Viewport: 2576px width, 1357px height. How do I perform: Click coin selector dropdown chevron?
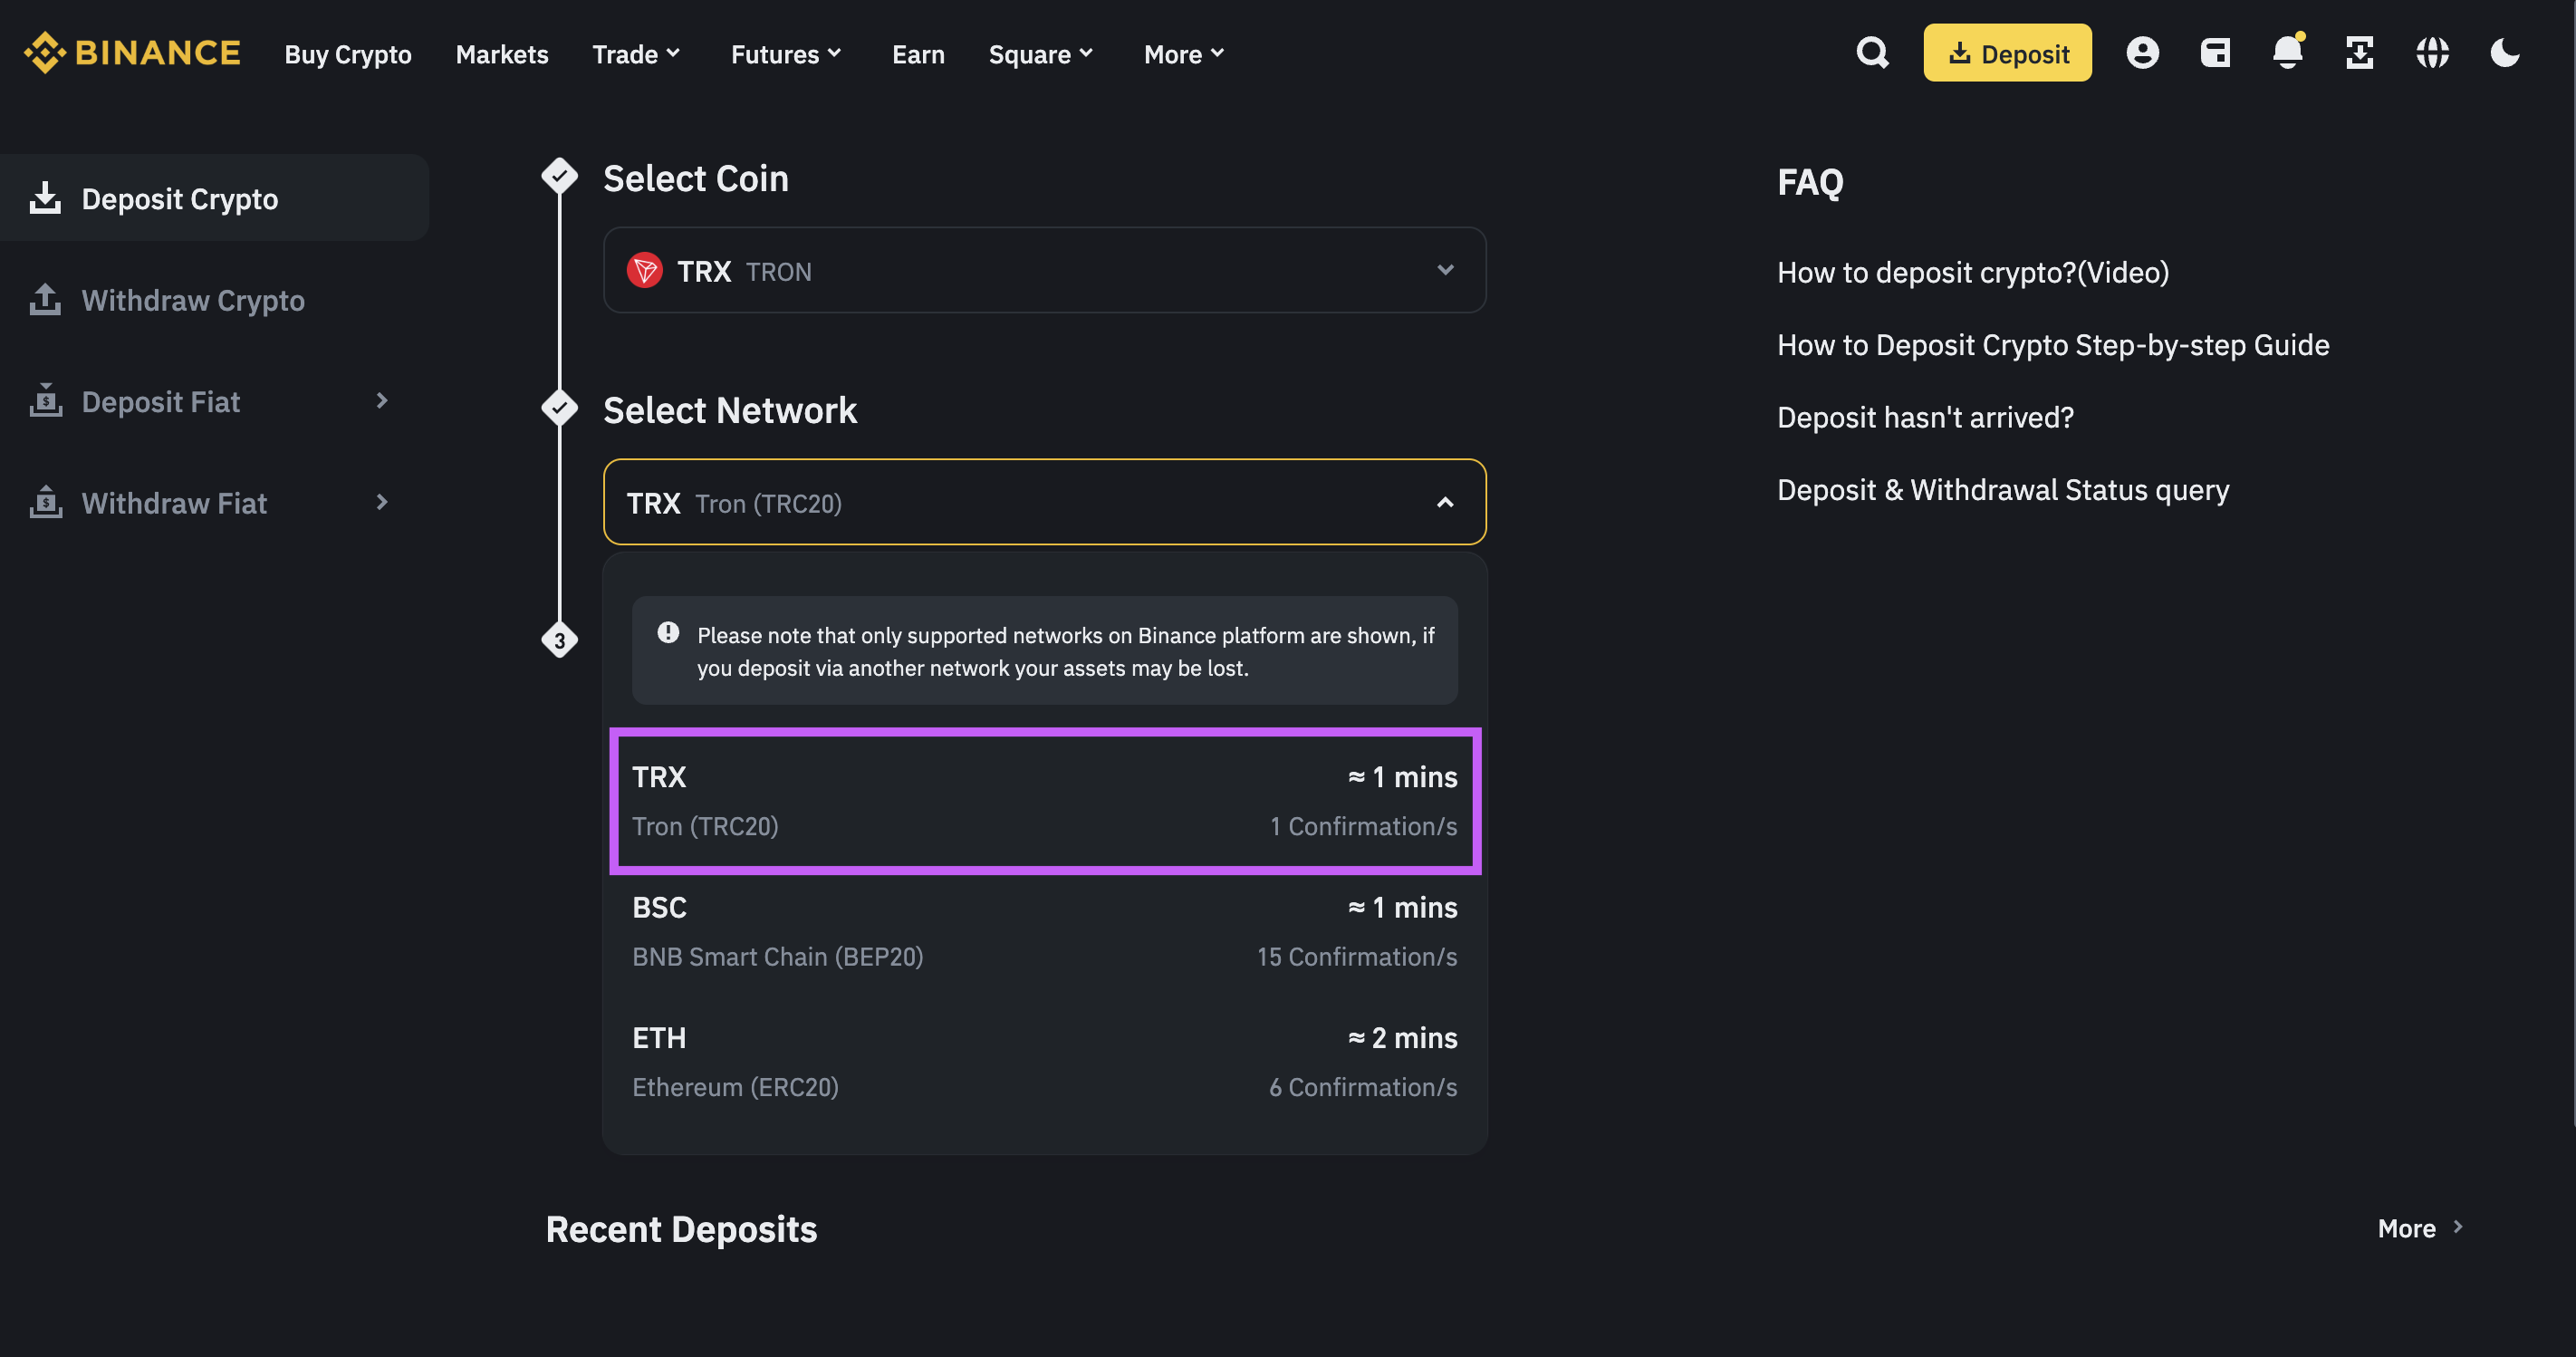point(1445,270)
